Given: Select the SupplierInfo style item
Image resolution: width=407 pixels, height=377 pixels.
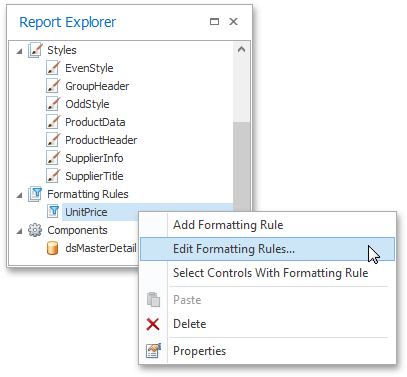Looking at the screenshot, I should (94, 158).
